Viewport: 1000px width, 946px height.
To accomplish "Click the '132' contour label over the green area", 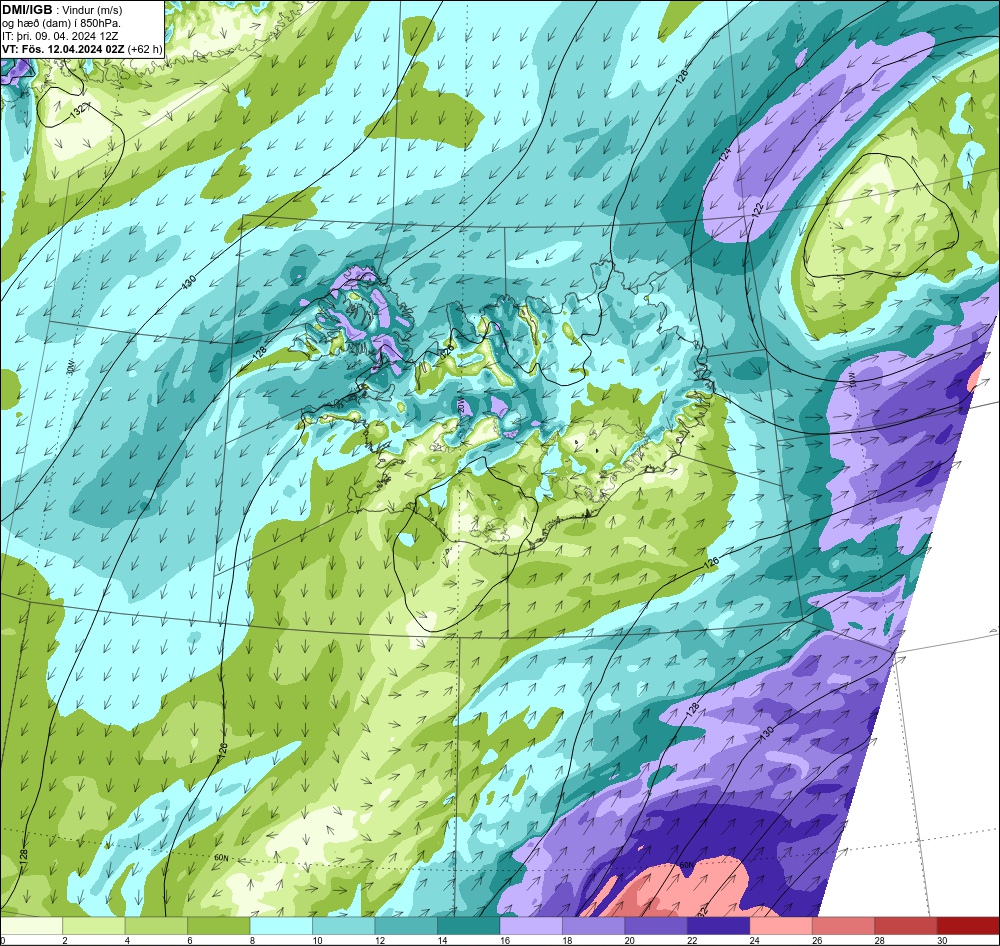I will 78,111.
